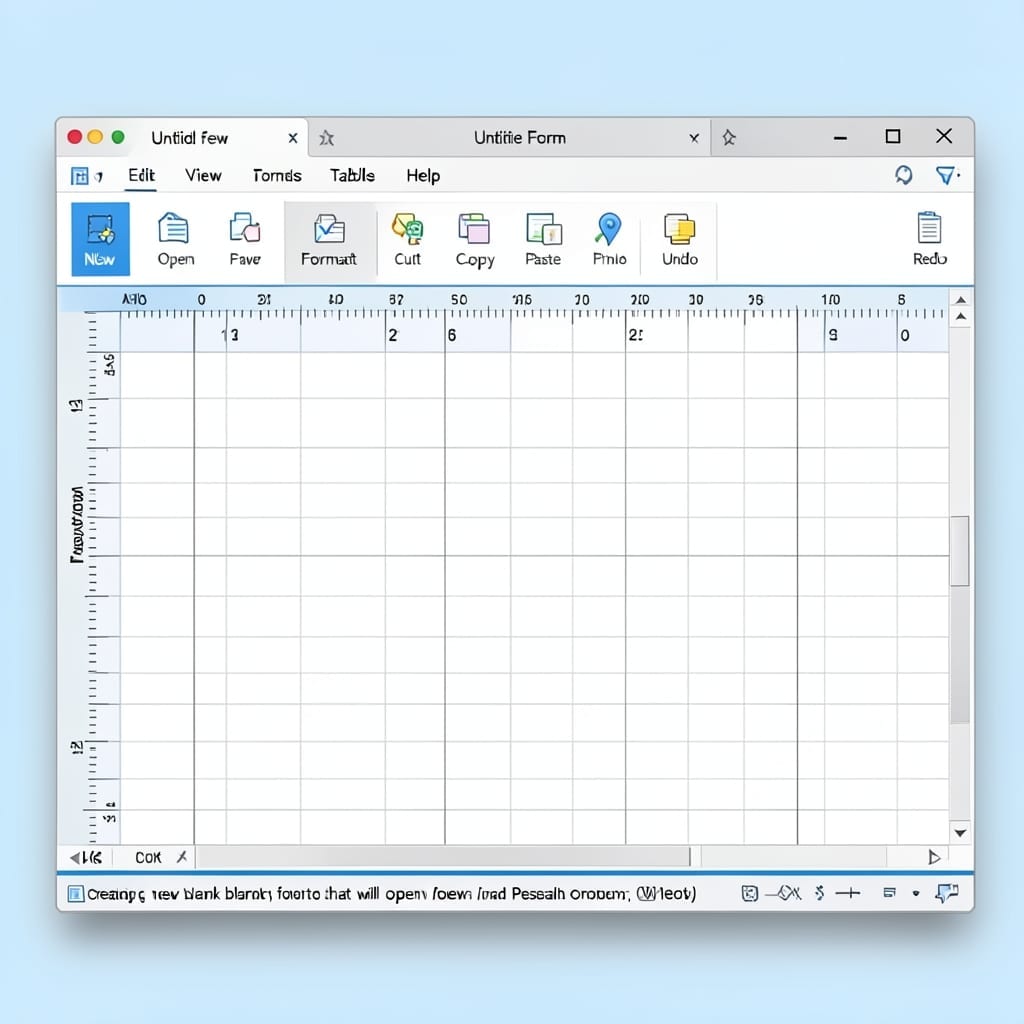The height and width of the screenshot is (1024, 1024).
Task: Open the small dropdown dot in status bar
Action: point(916,893)
